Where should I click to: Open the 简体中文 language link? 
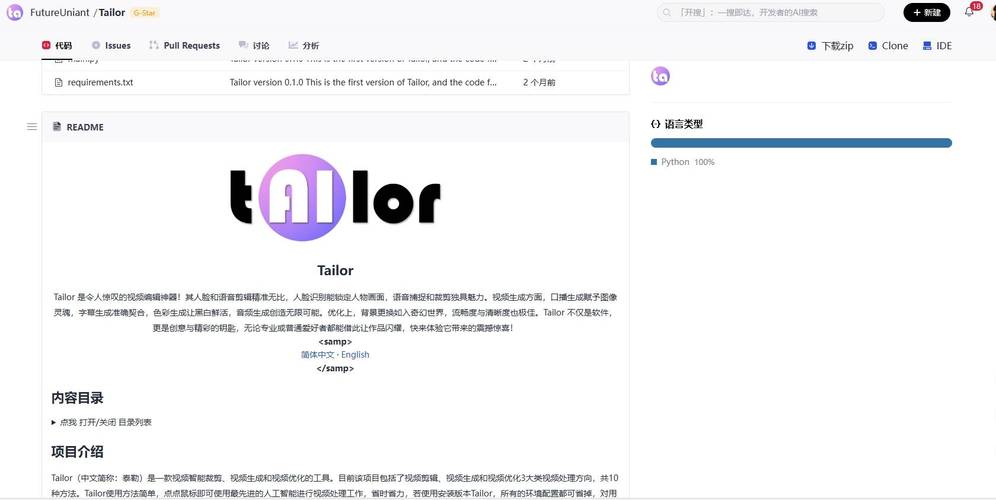[x=318, y=355]
